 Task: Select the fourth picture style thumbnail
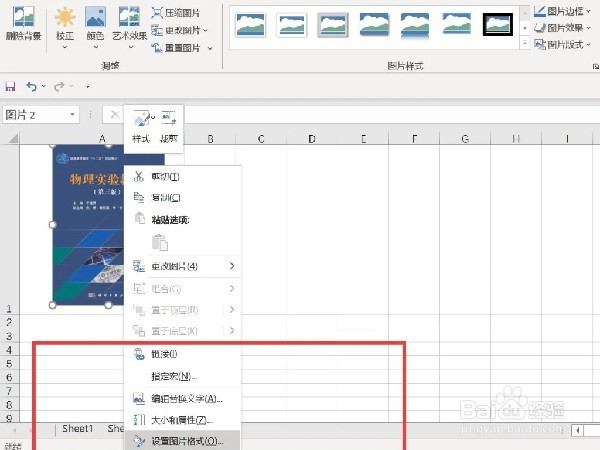coord(374,24)
